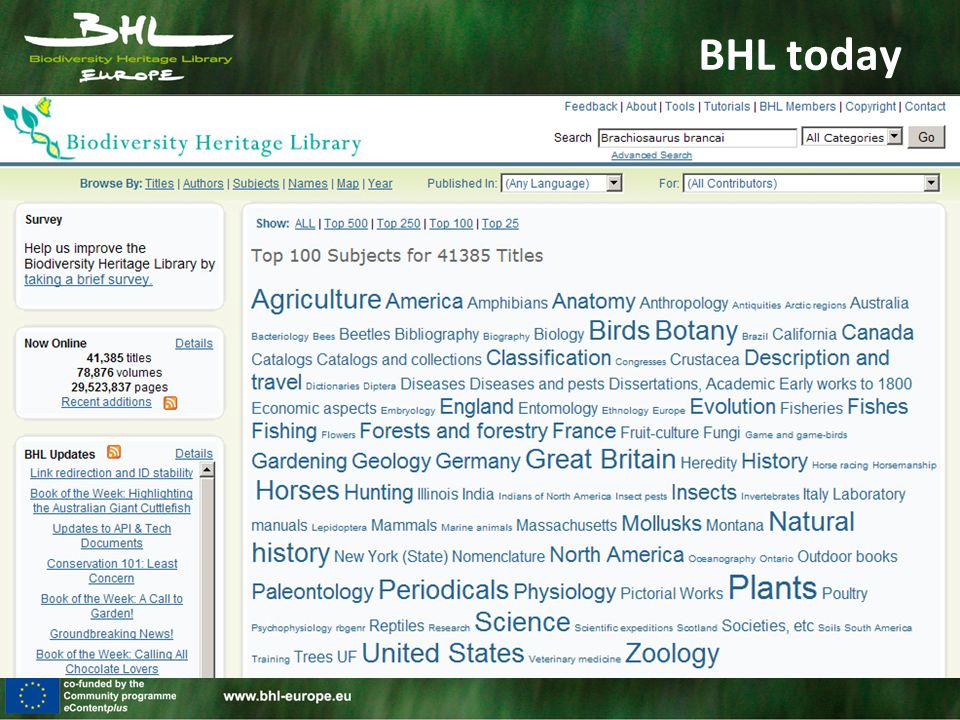The image size is (960, 720).
Task: Open the BHL Members link
Action: 797,107
